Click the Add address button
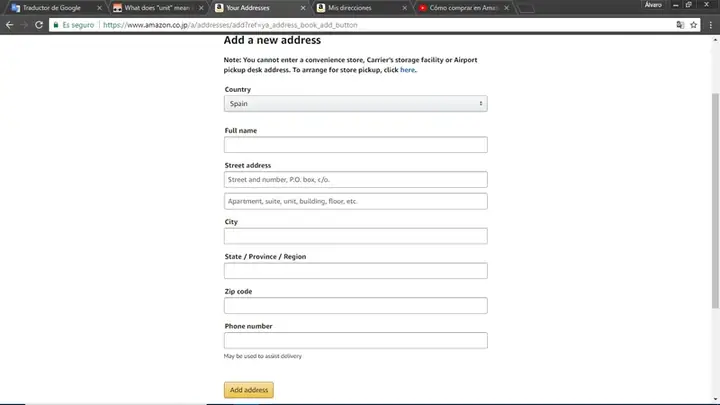 point(249,390)
